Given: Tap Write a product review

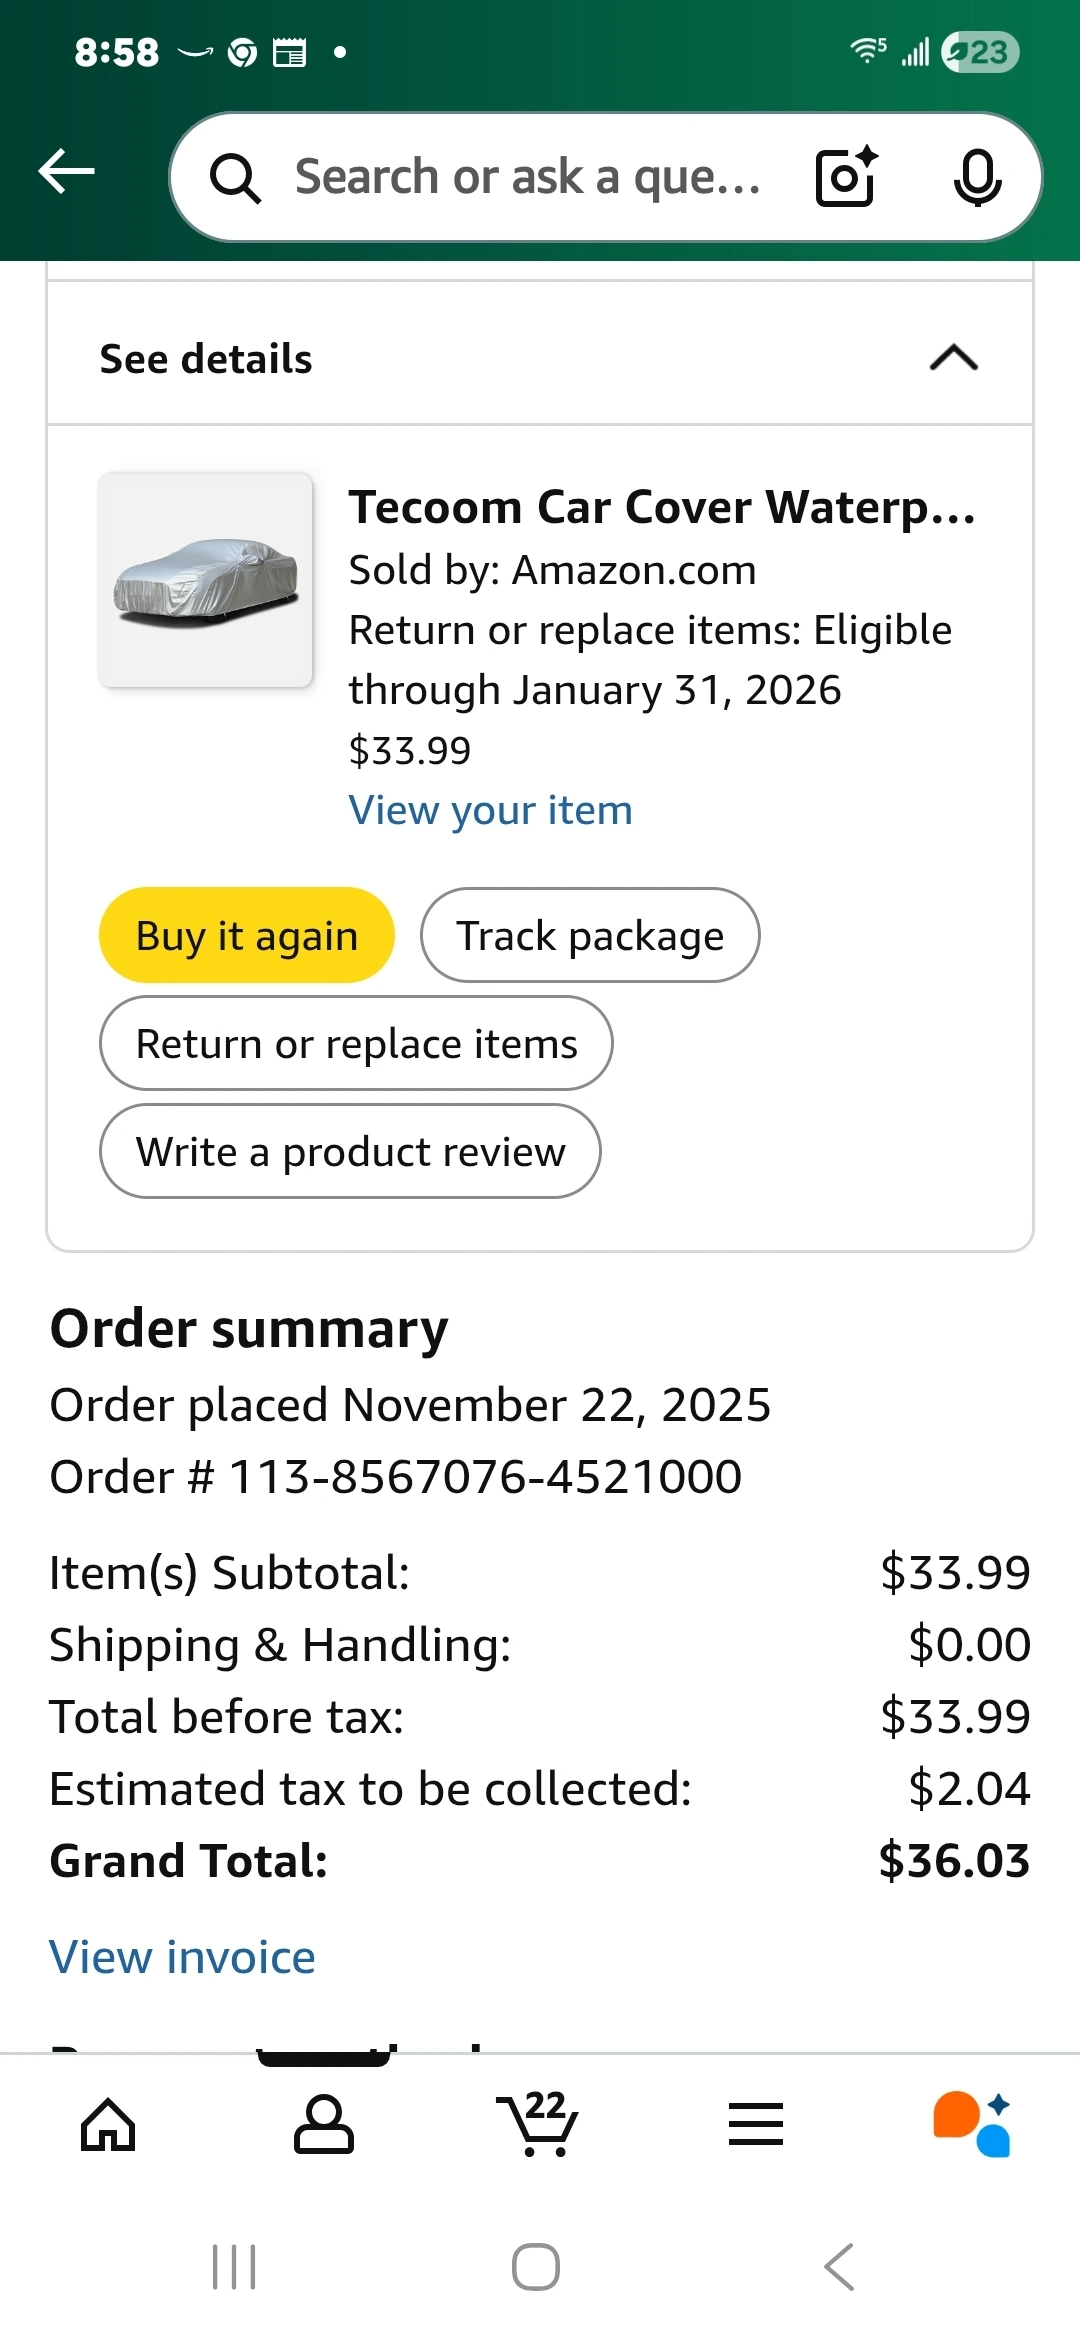Looking at the screenshot, I should (x=350, y=1152).
